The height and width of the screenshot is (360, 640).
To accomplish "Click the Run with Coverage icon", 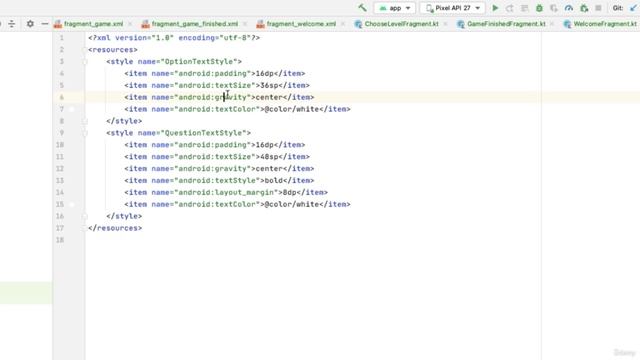I will pos(554,8).
